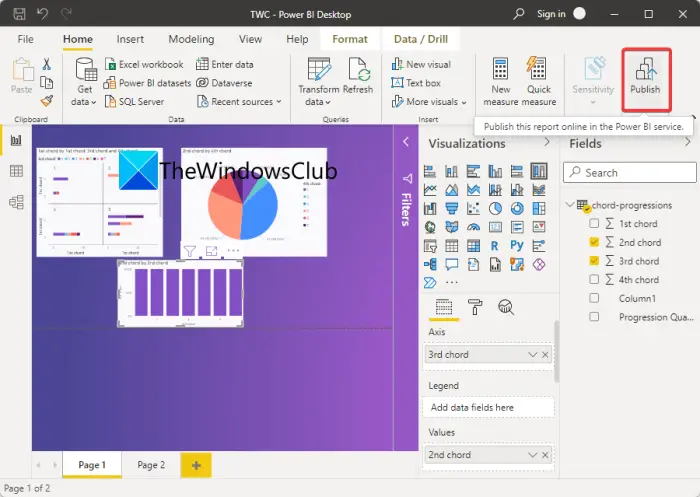This screenshot has height=497, width=700.
Task: Check the 1st chord field
Action: [594, 223]
